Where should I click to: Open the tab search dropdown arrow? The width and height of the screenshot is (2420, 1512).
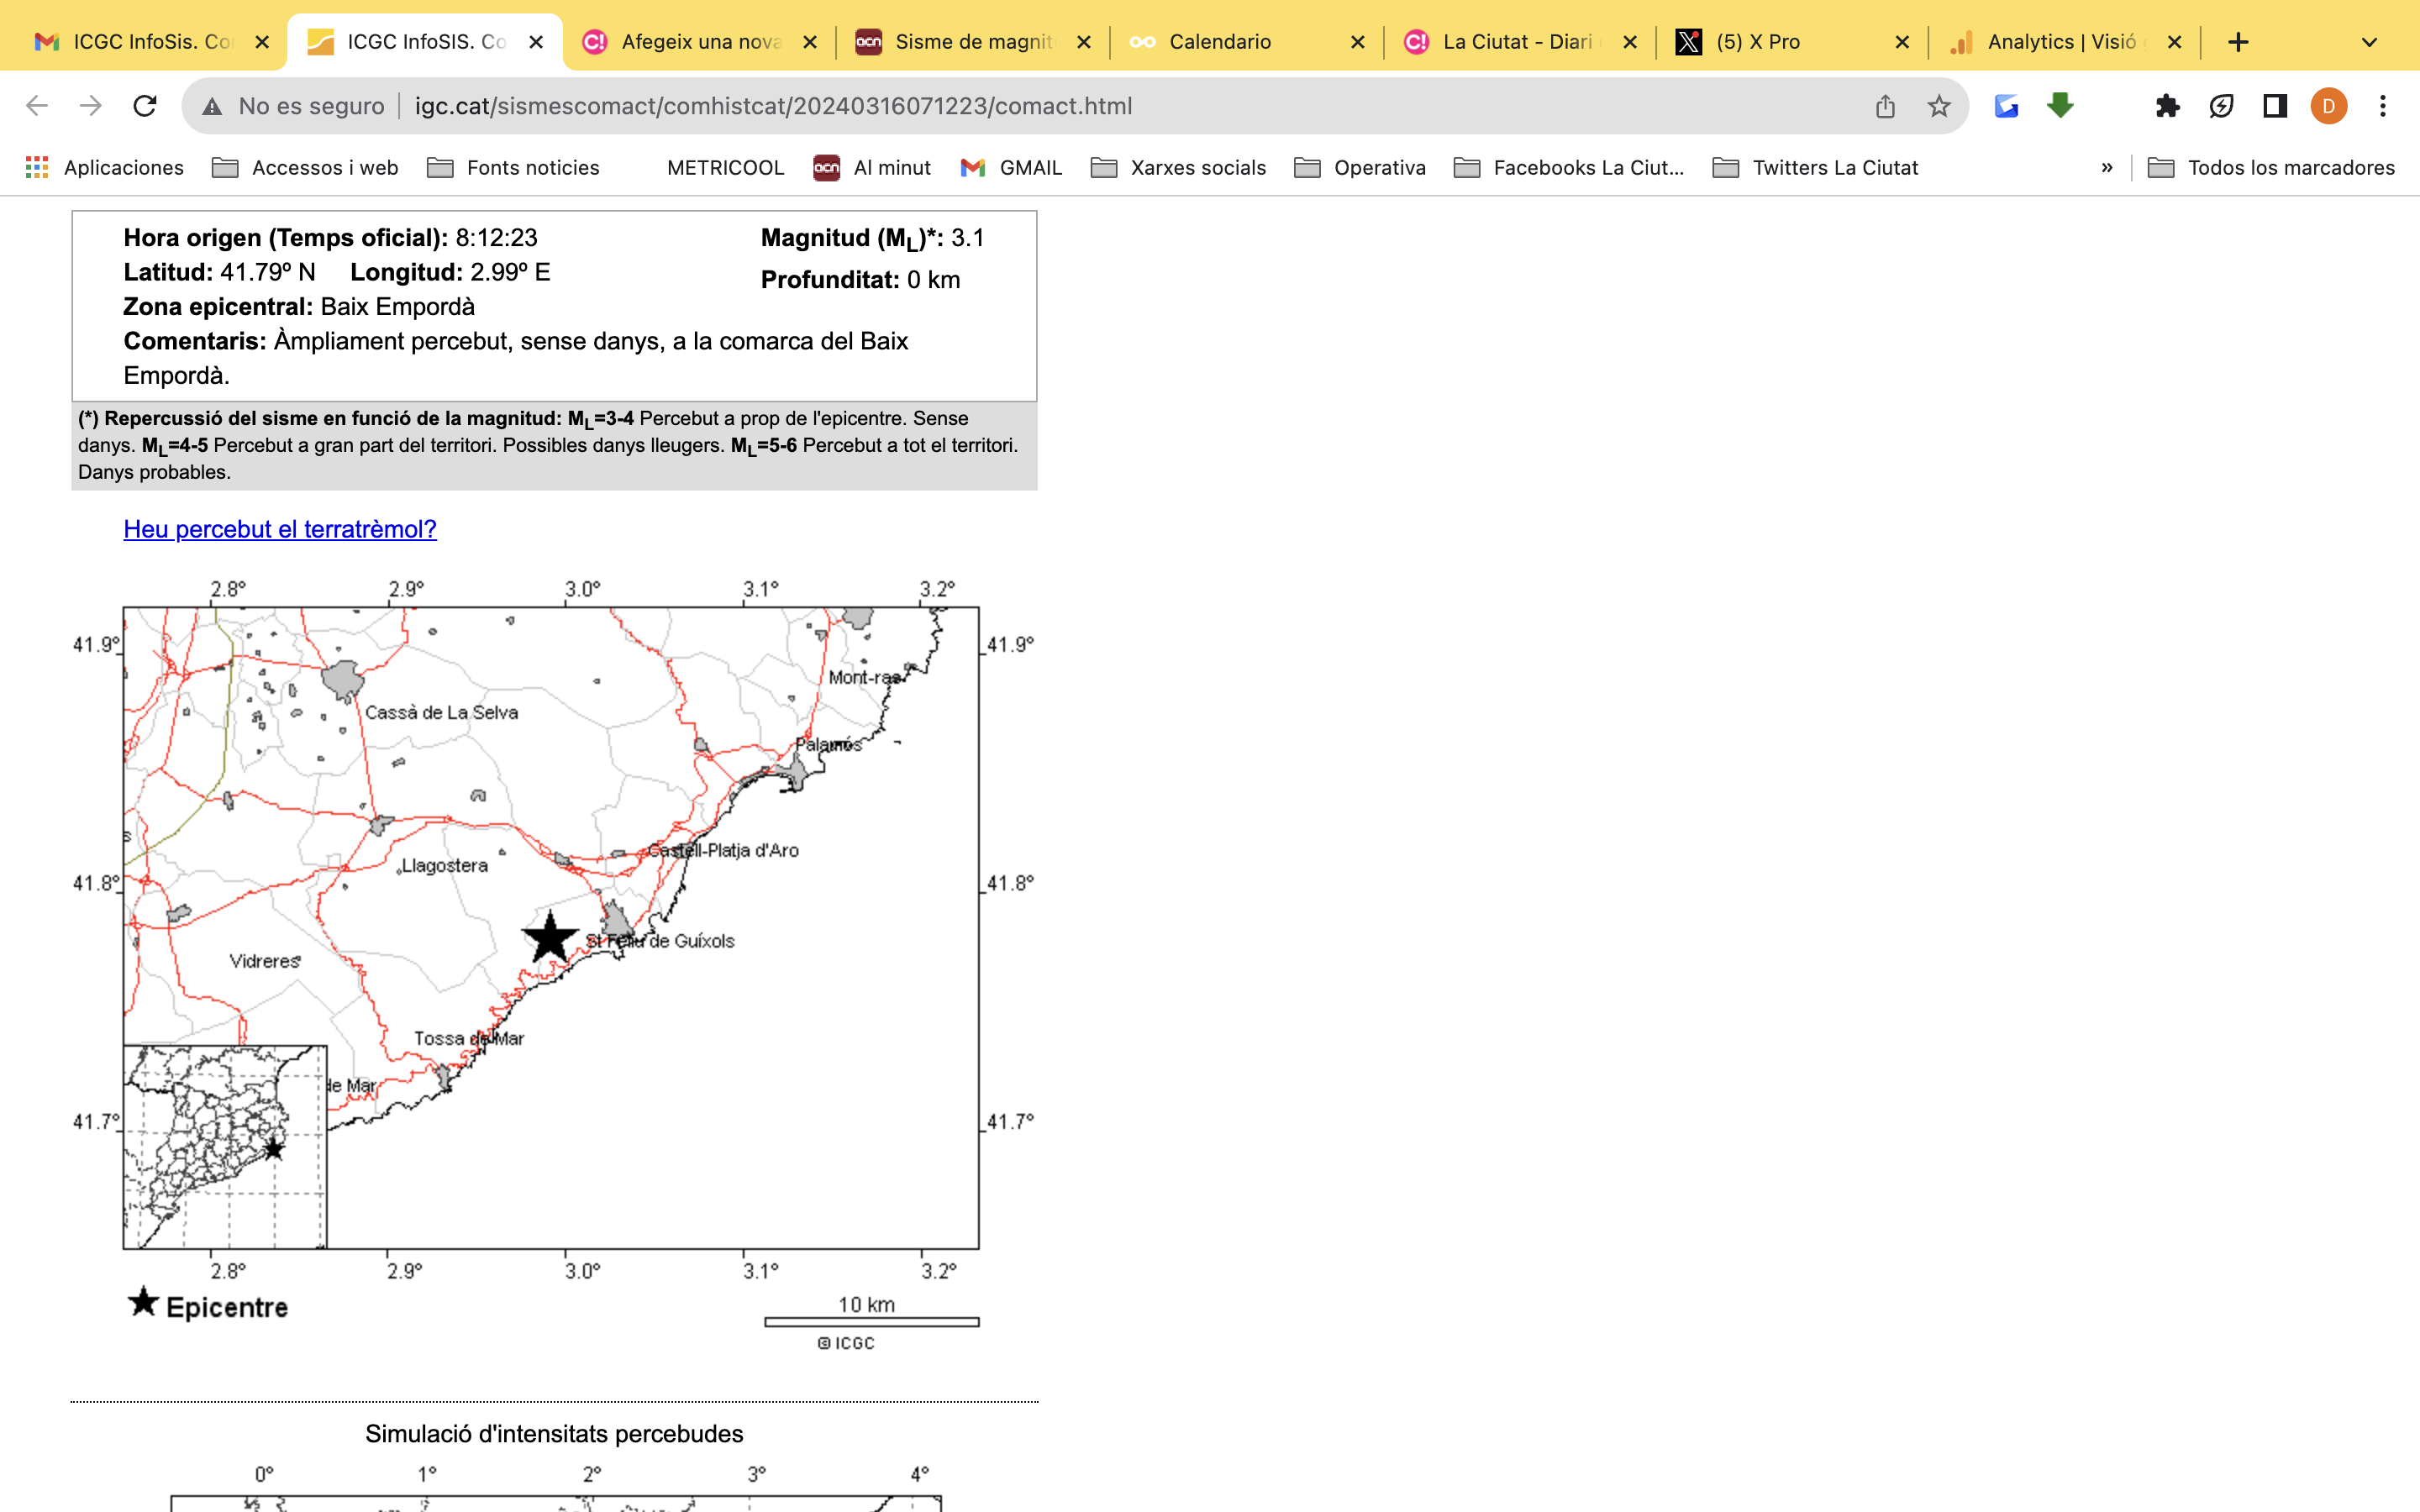tap(2369, 42)
